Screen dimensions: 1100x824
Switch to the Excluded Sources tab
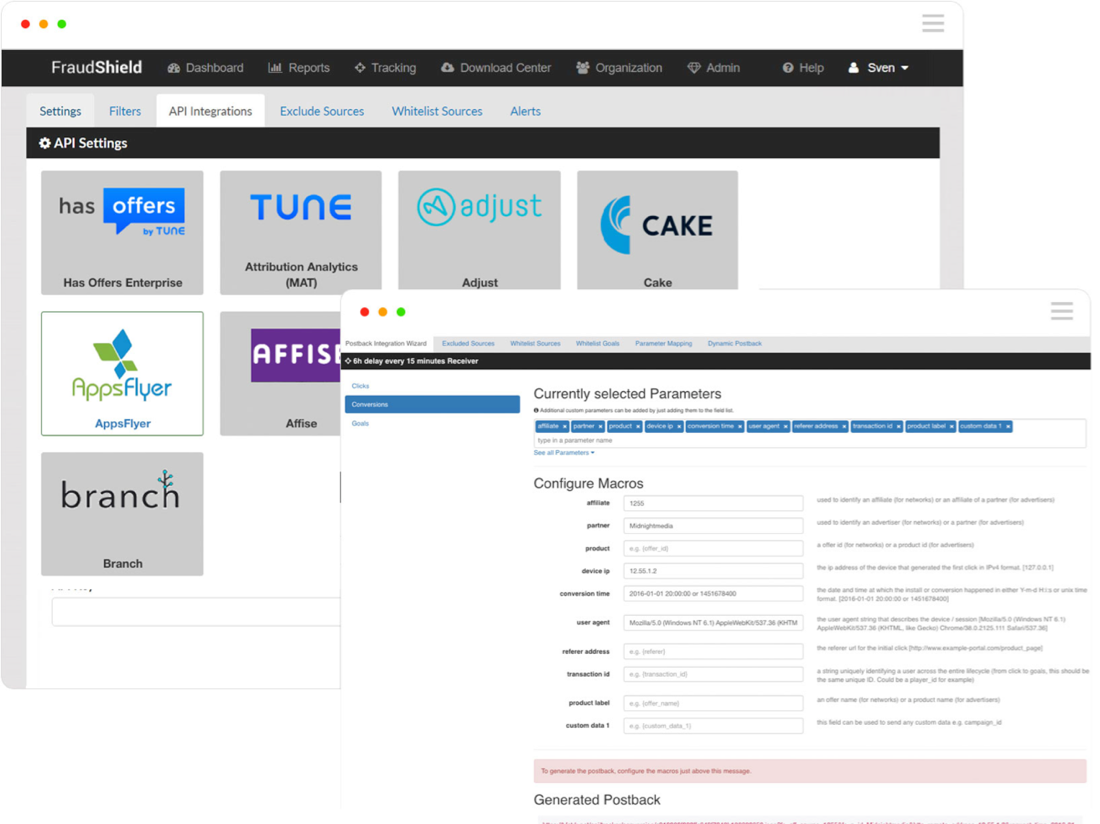pos(468,344)
